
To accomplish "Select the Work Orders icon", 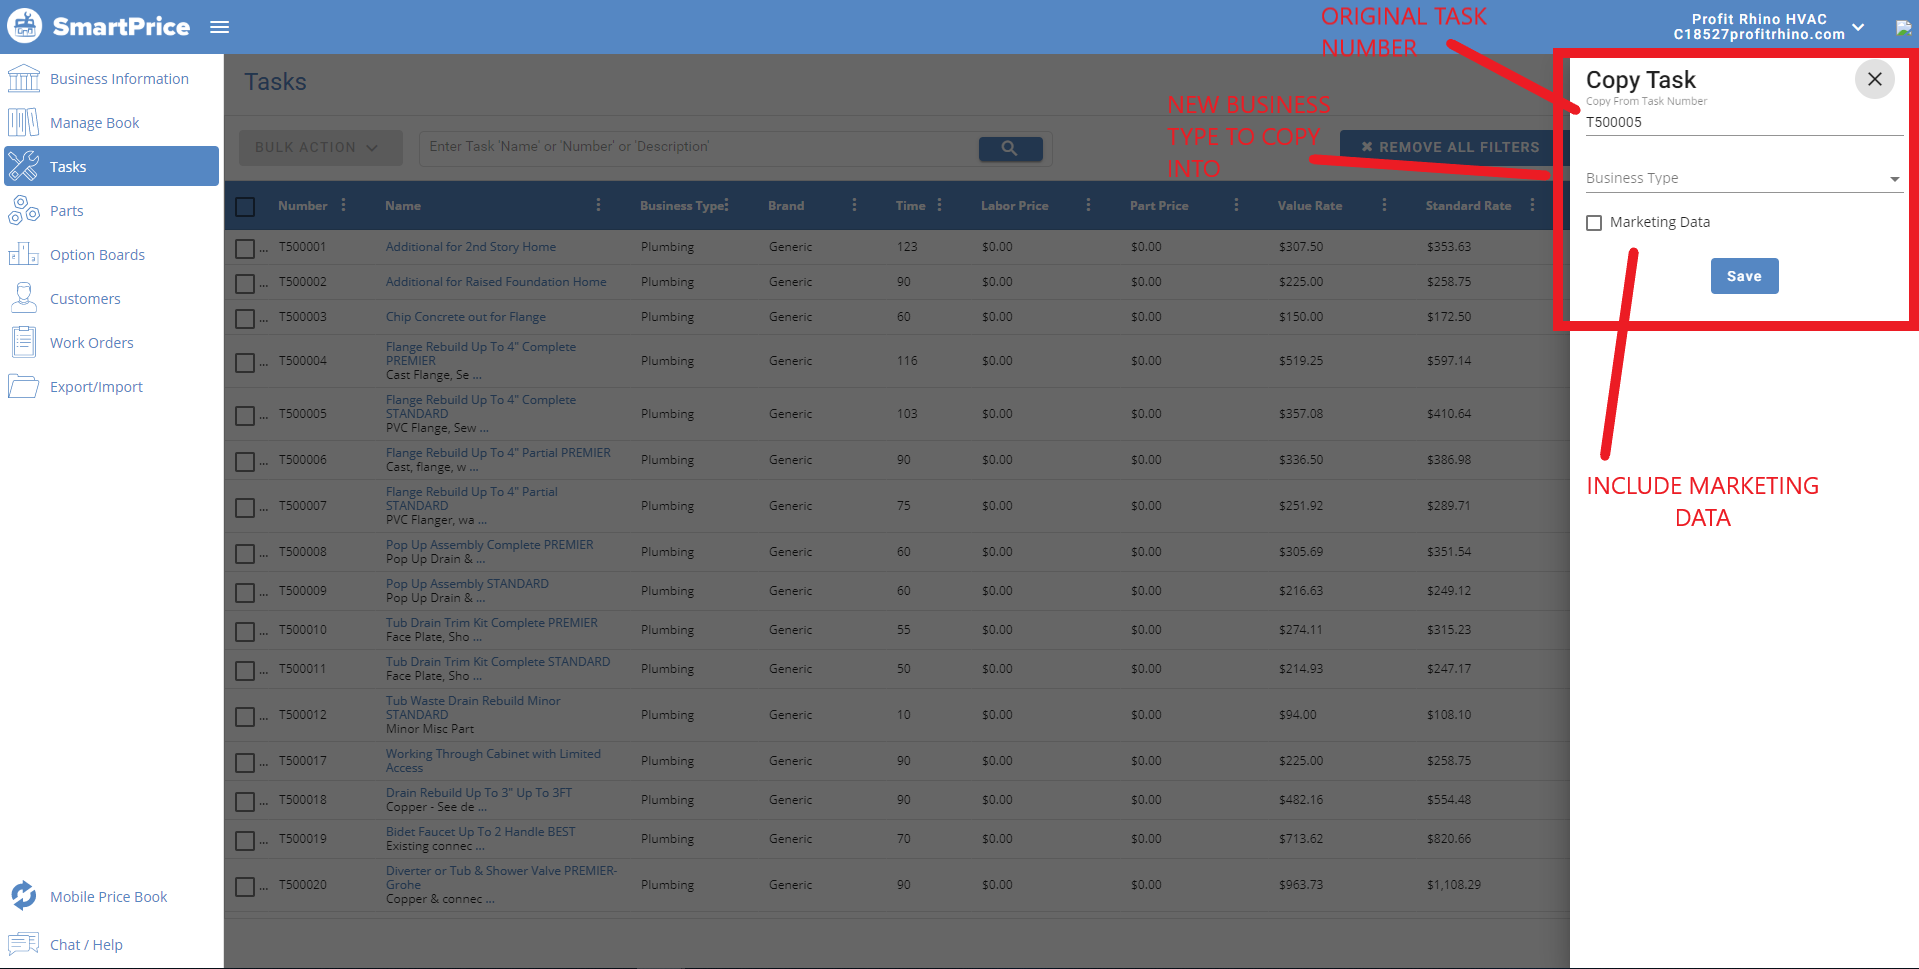I will (x=23, y=342).
